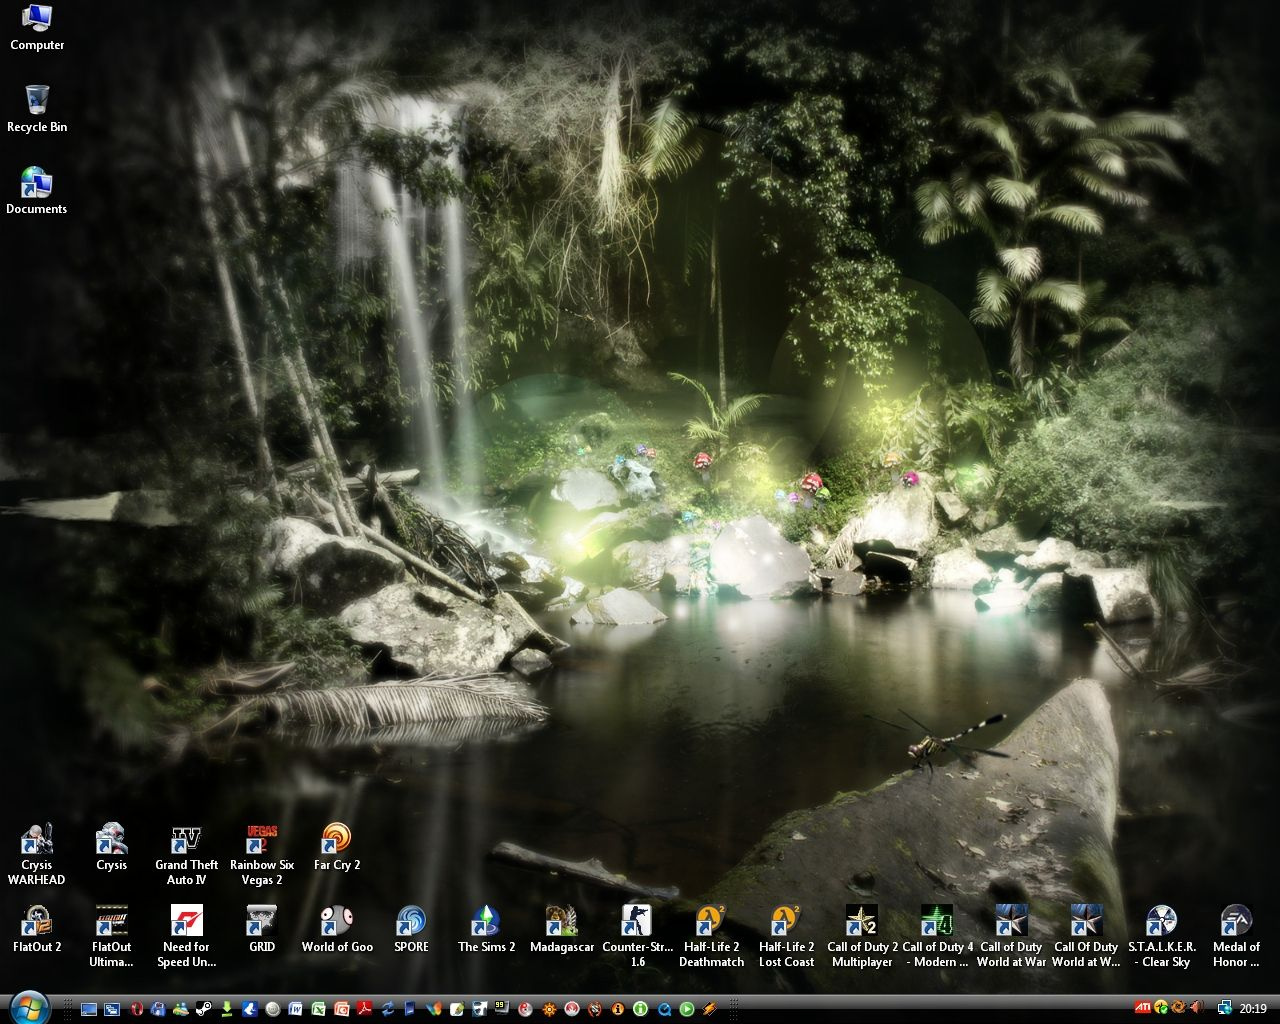Select the World of Goo shortcut
1280x1024 pixels.
pos(337,930)
